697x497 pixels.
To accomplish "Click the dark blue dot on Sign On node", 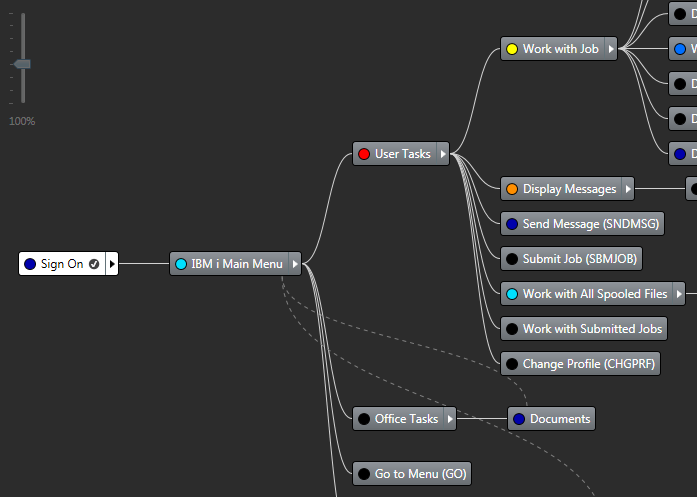I will 30,264.
